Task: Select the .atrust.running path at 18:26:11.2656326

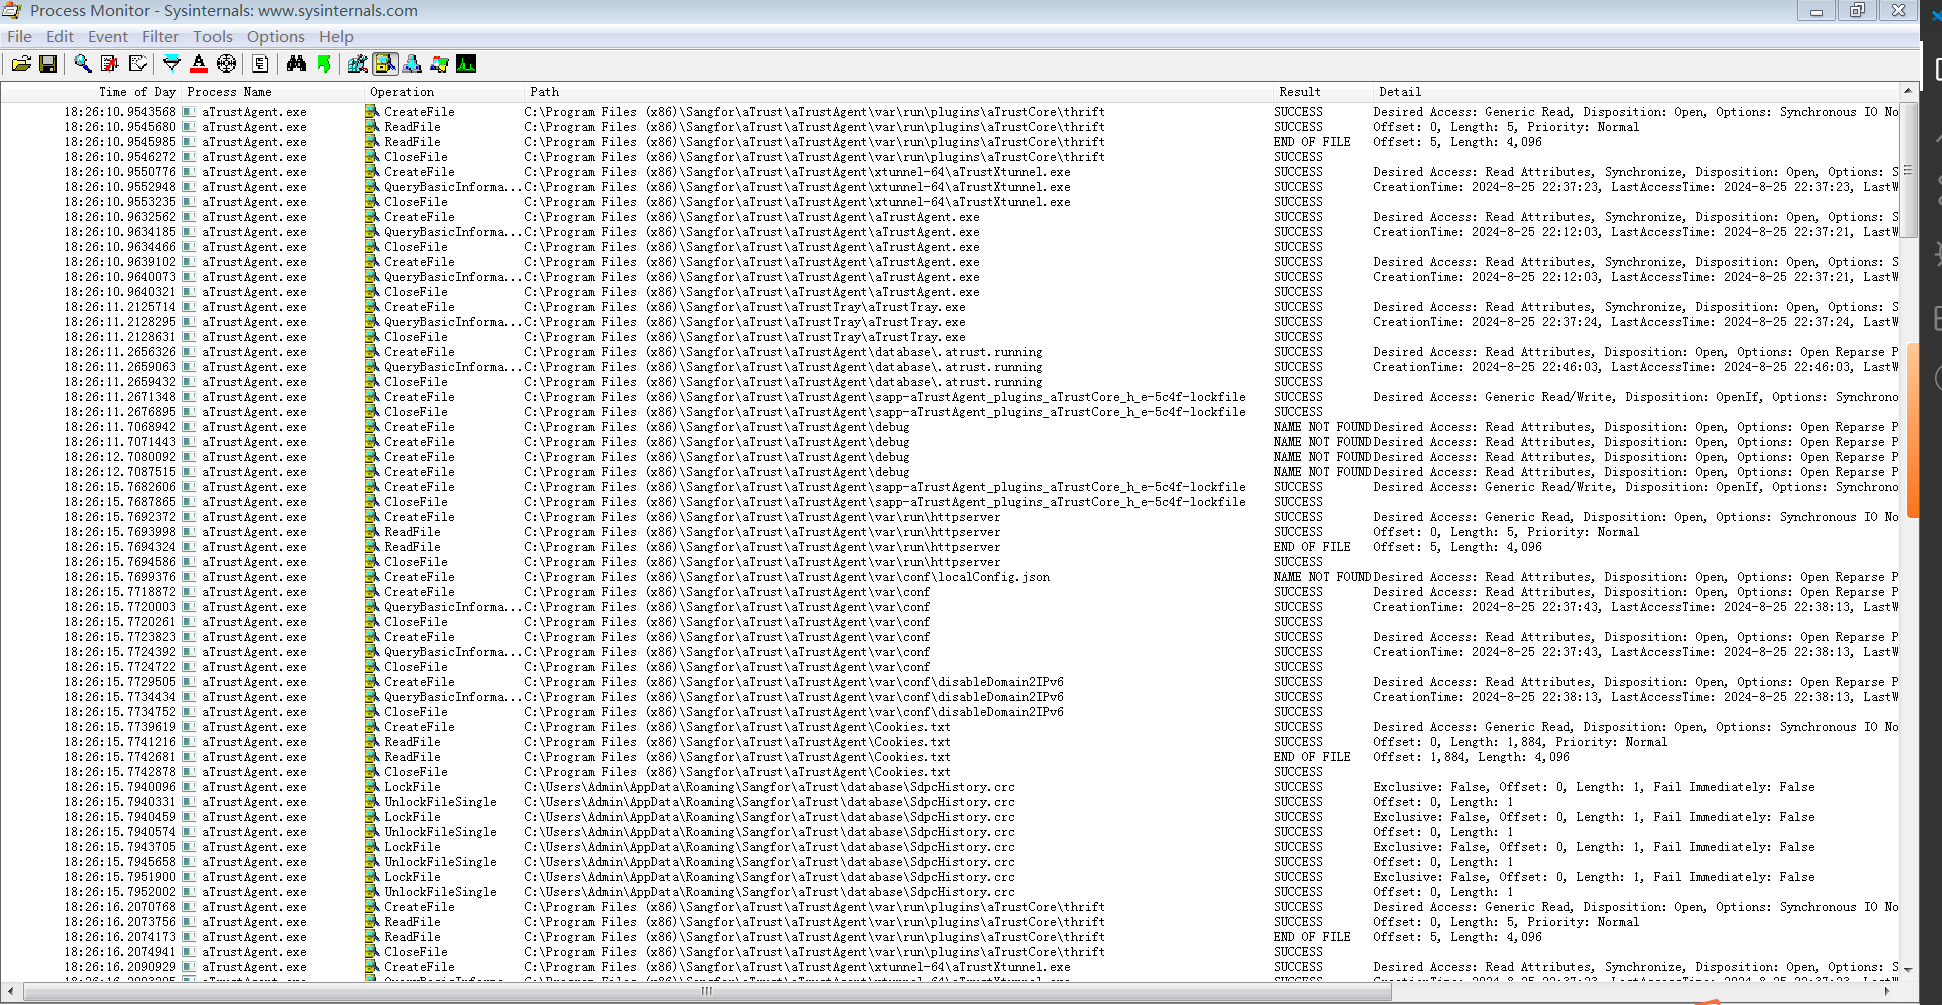Action: pos(783,352)
